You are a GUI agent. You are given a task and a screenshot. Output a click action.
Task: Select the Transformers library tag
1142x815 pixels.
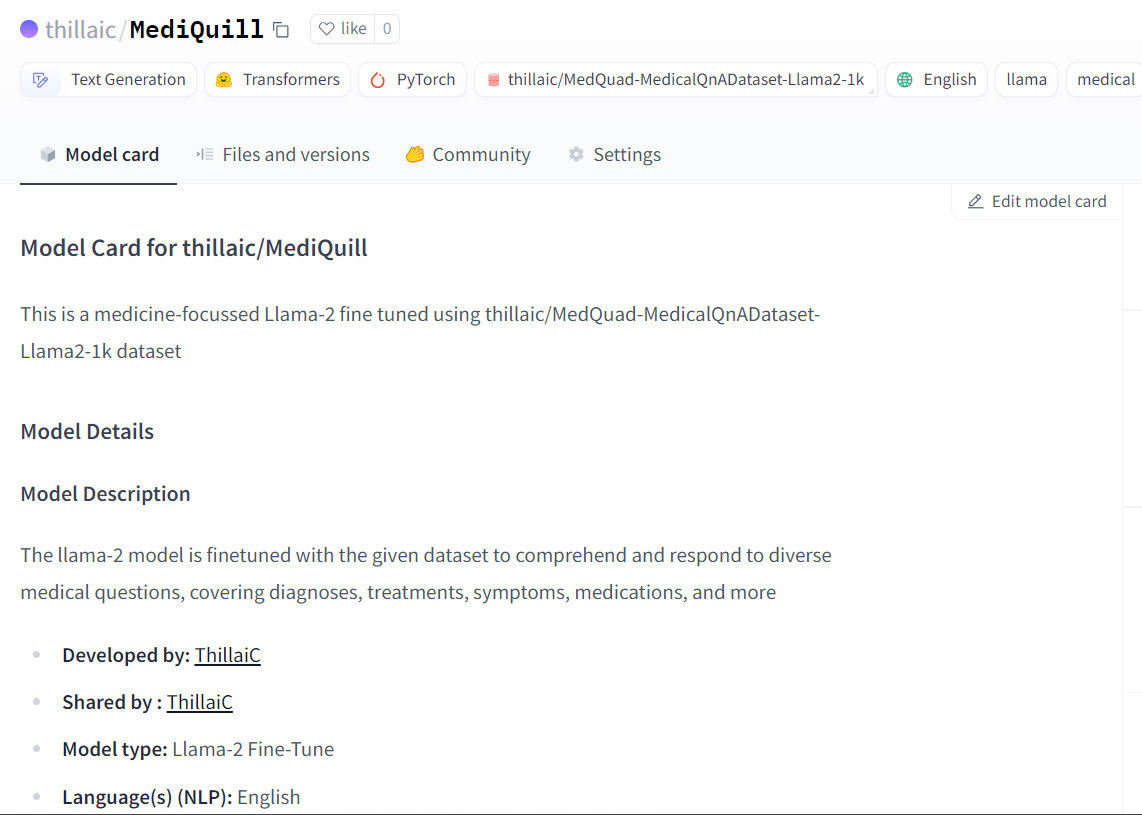point(277,79)
